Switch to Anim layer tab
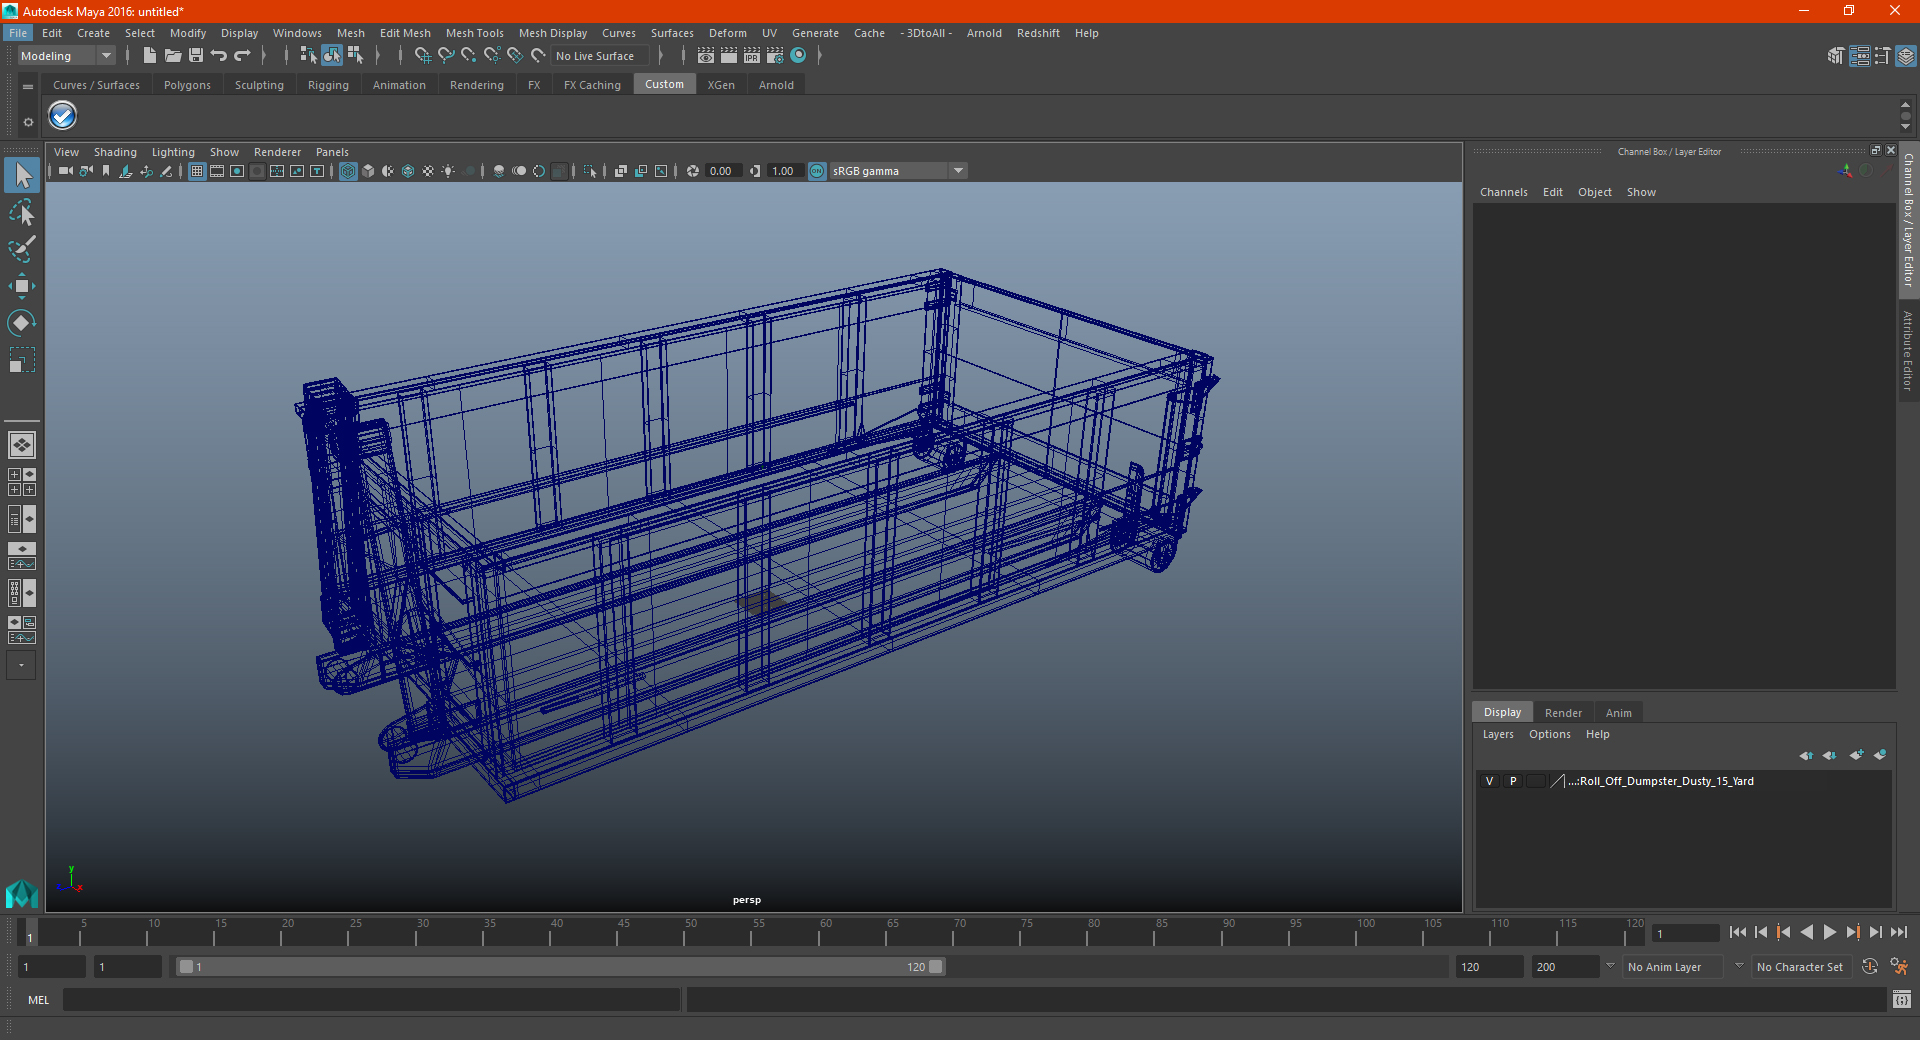This screenshot has height=1040, width=1920. click(x=1618, y=713)
